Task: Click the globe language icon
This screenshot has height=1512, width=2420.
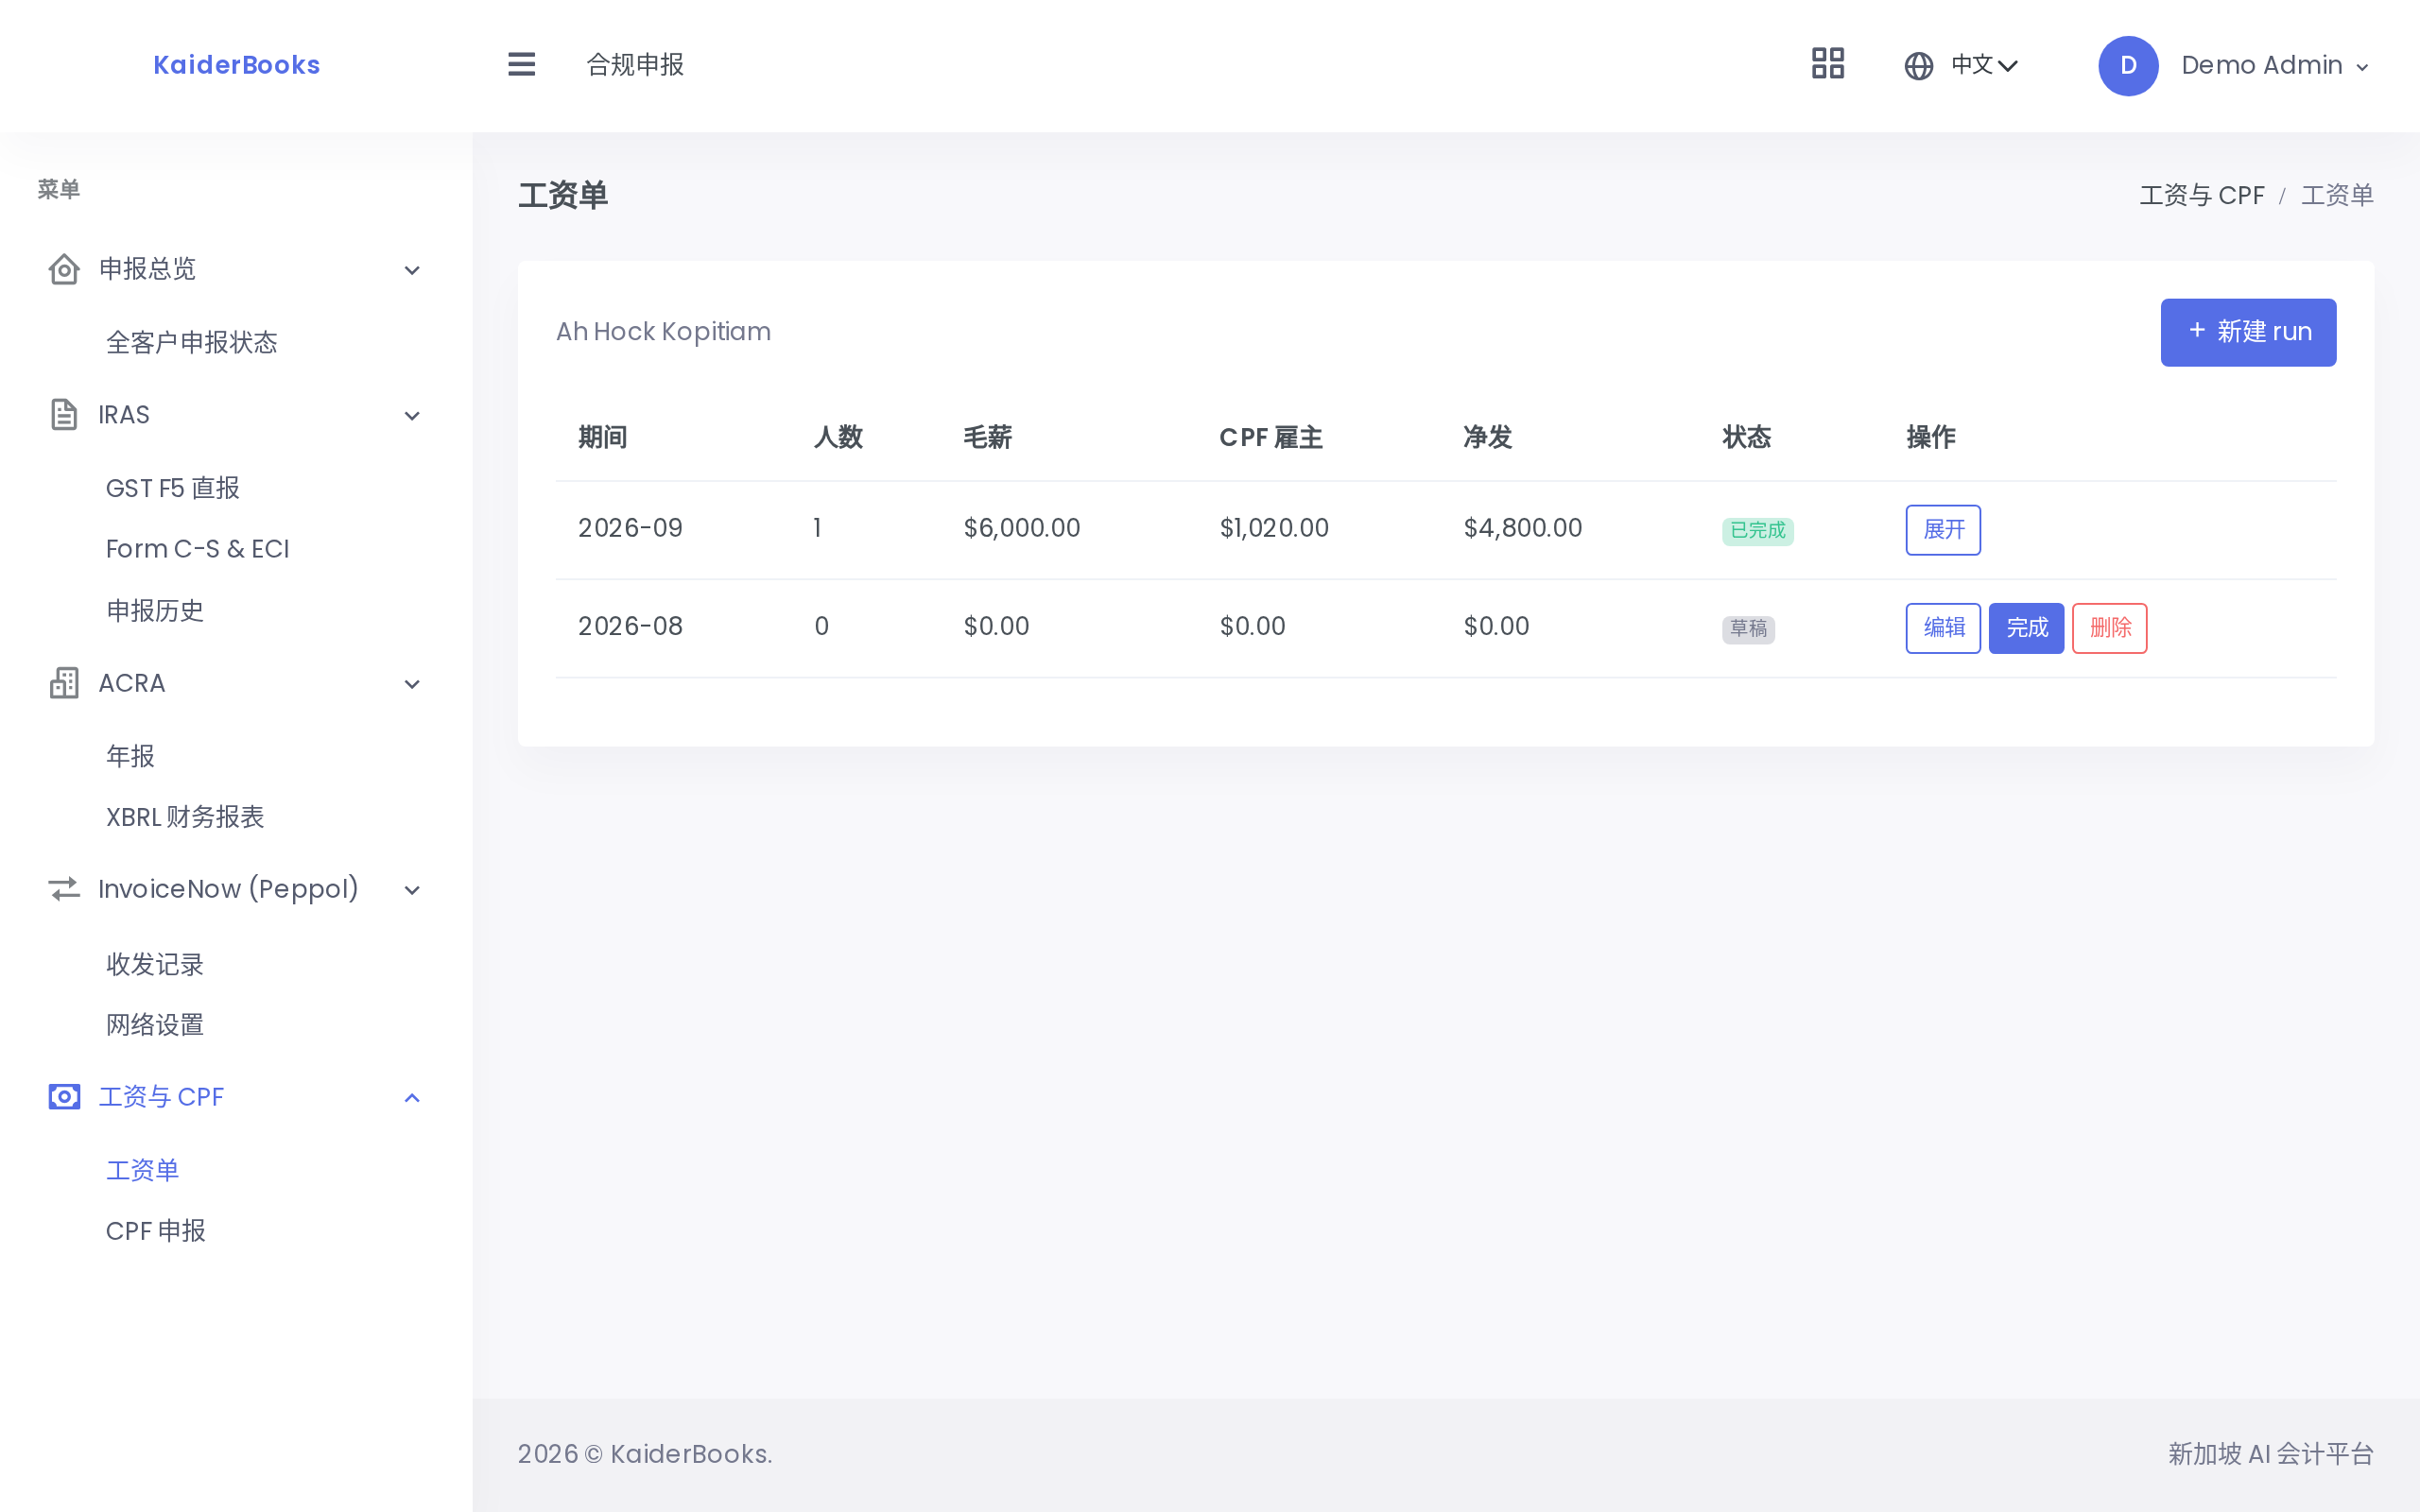Action: point(1918,66)
